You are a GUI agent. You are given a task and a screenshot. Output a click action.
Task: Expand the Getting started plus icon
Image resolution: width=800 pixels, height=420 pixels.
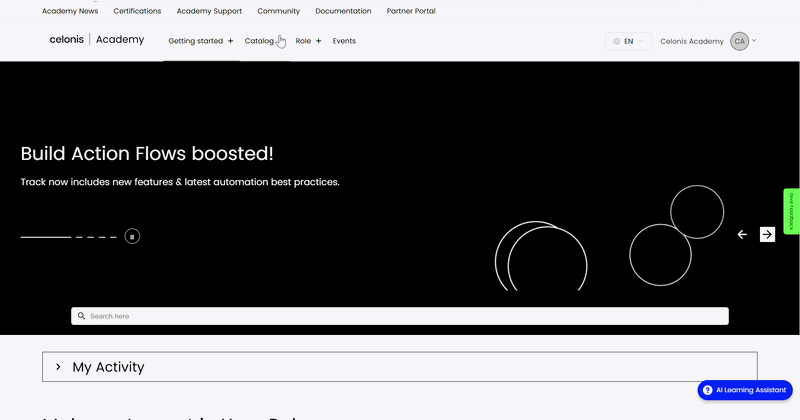231,41
